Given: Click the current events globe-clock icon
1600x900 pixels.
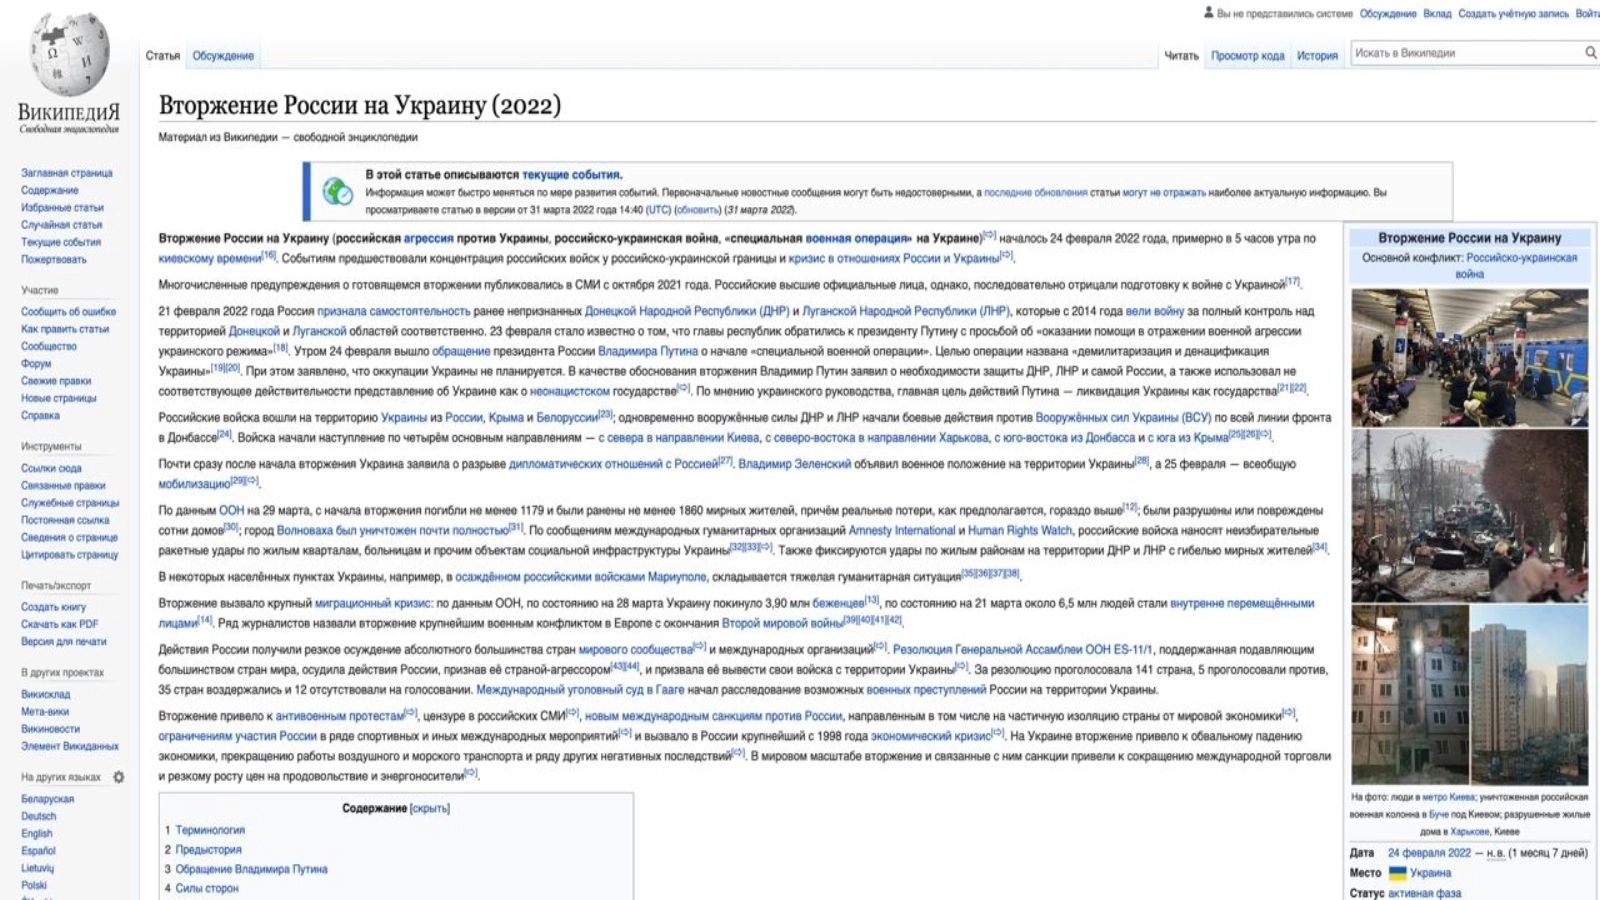Looking at the screenshot, I should point(337,191).
